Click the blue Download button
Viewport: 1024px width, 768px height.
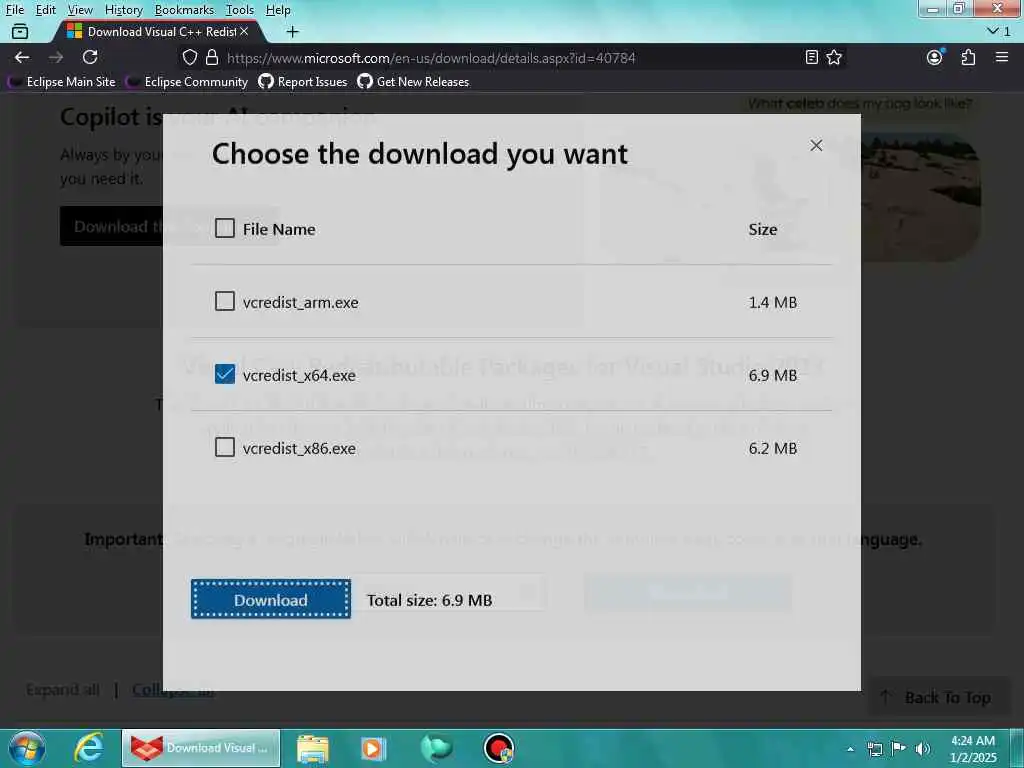click(x=270, y=599)
